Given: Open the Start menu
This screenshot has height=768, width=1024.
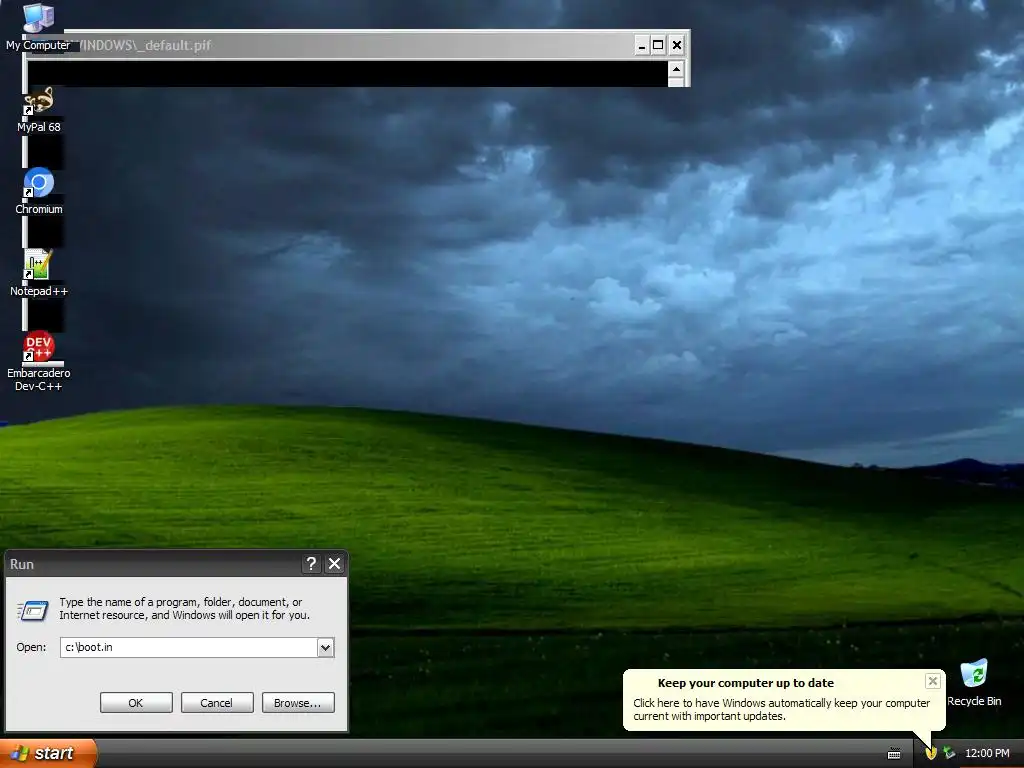Looking at the screenshot, I should 48,753.
